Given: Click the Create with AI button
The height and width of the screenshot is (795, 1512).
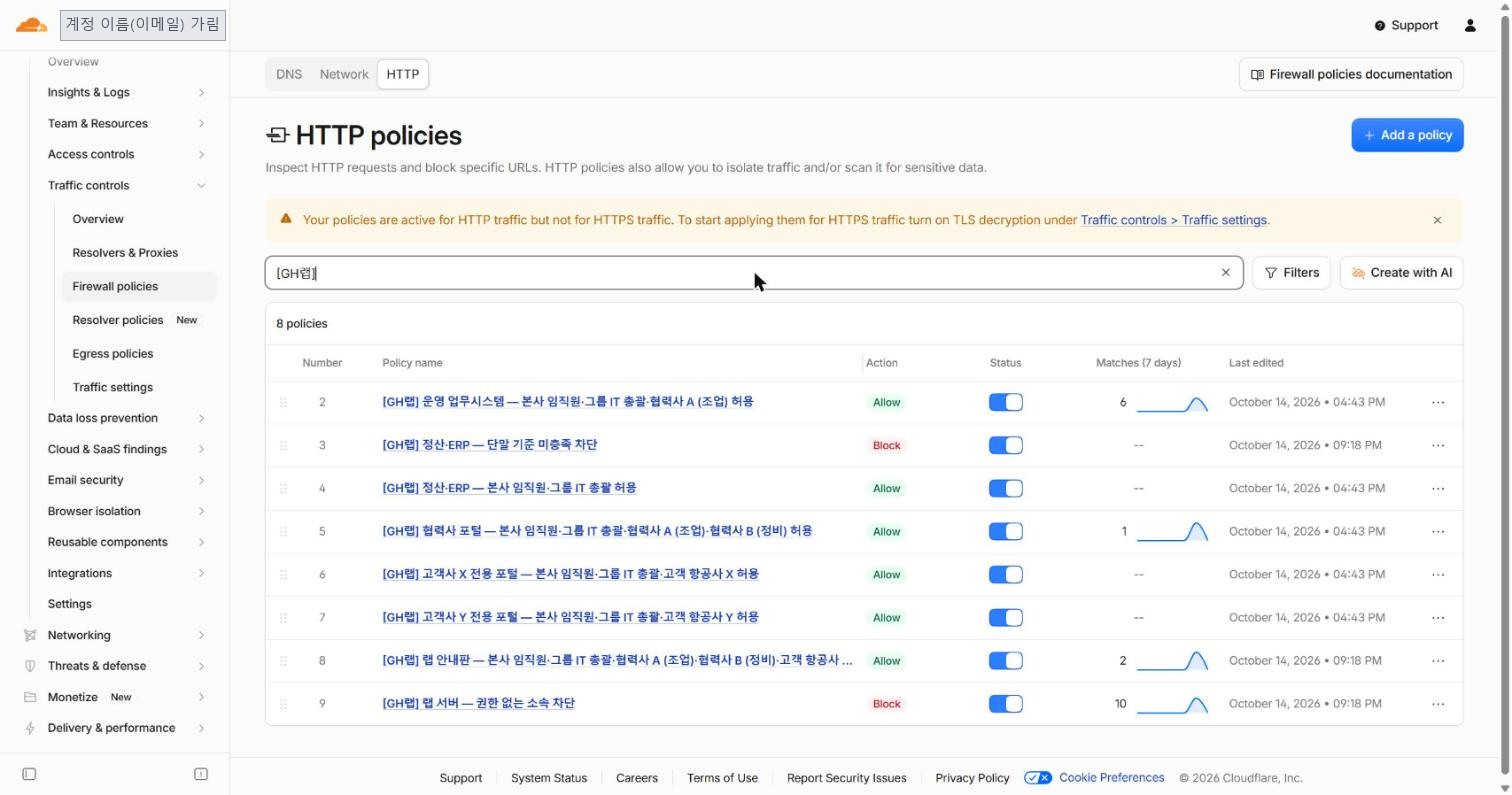Looking at the screenshot, I should pos(1401,273).
